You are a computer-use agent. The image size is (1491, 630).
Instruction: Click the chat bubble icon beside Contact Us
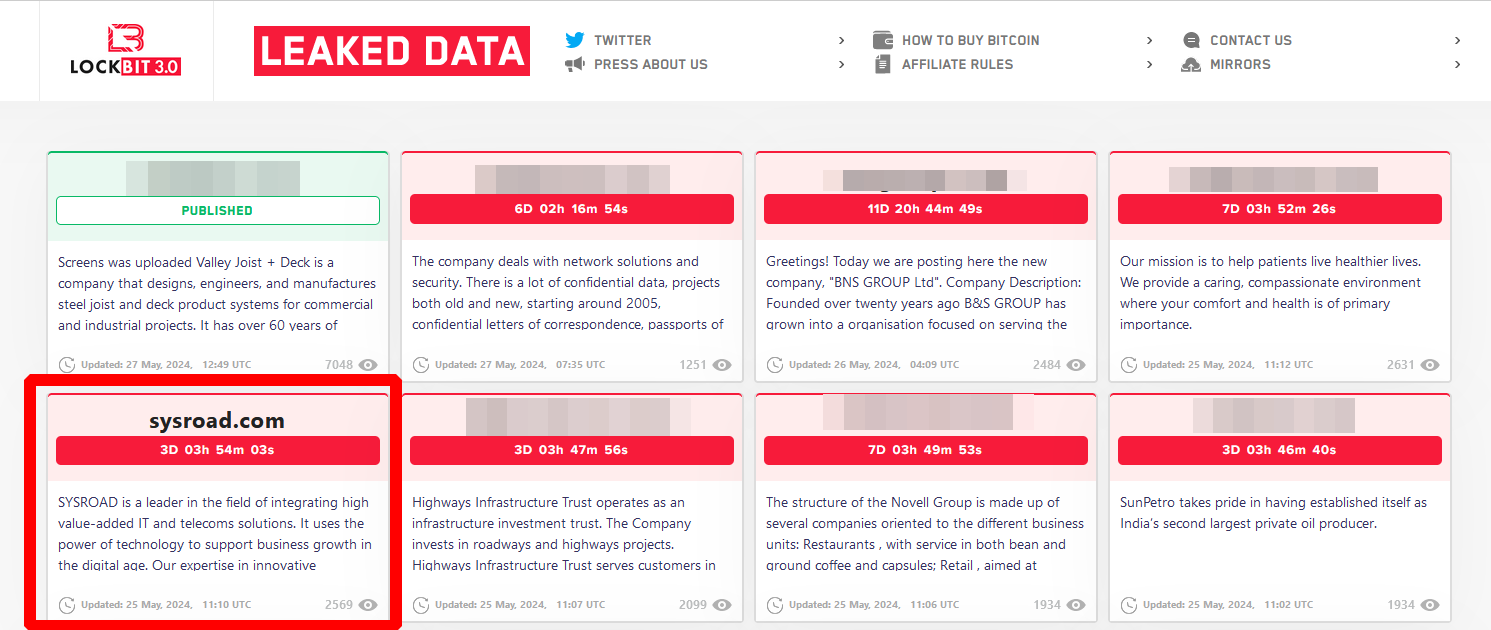(1191, 41)
